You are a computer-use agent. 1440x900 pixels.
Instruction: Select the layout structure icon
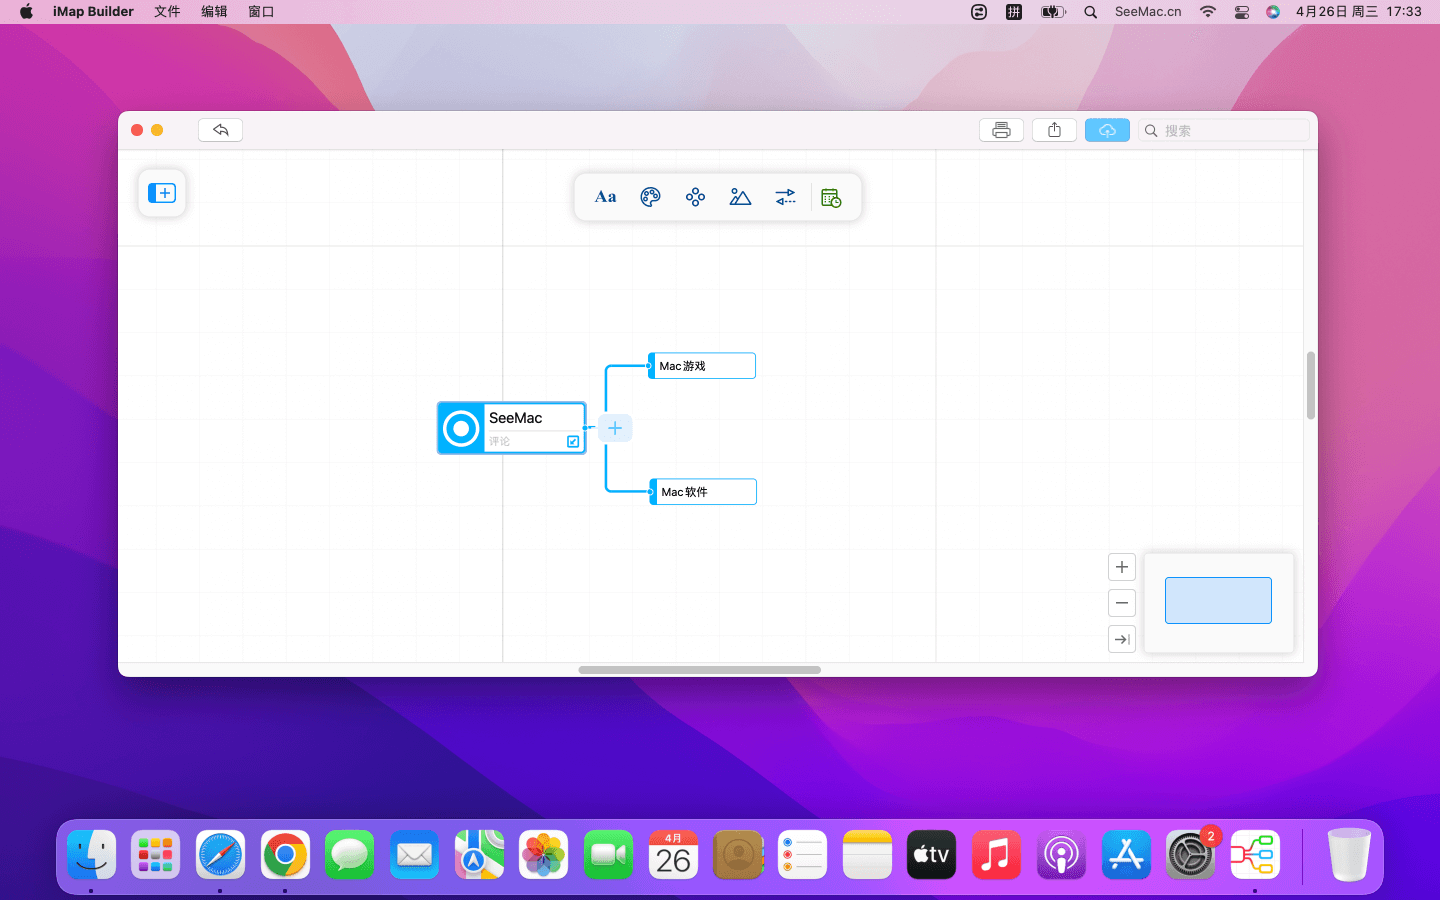[x=695, y=197]
